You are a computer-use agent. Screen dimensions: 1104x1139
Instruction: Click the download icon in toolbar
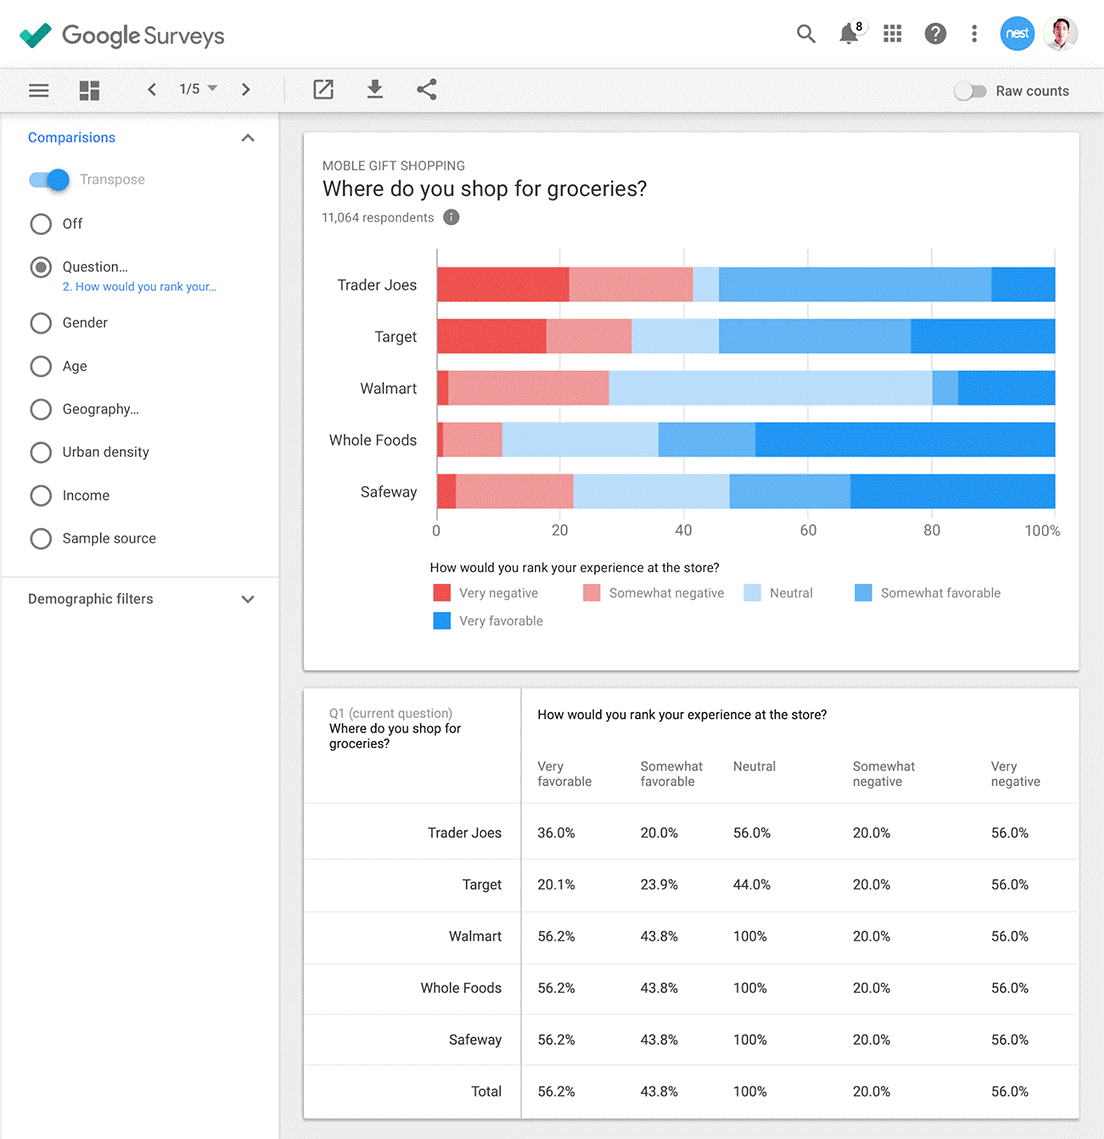tap(375, 89)
